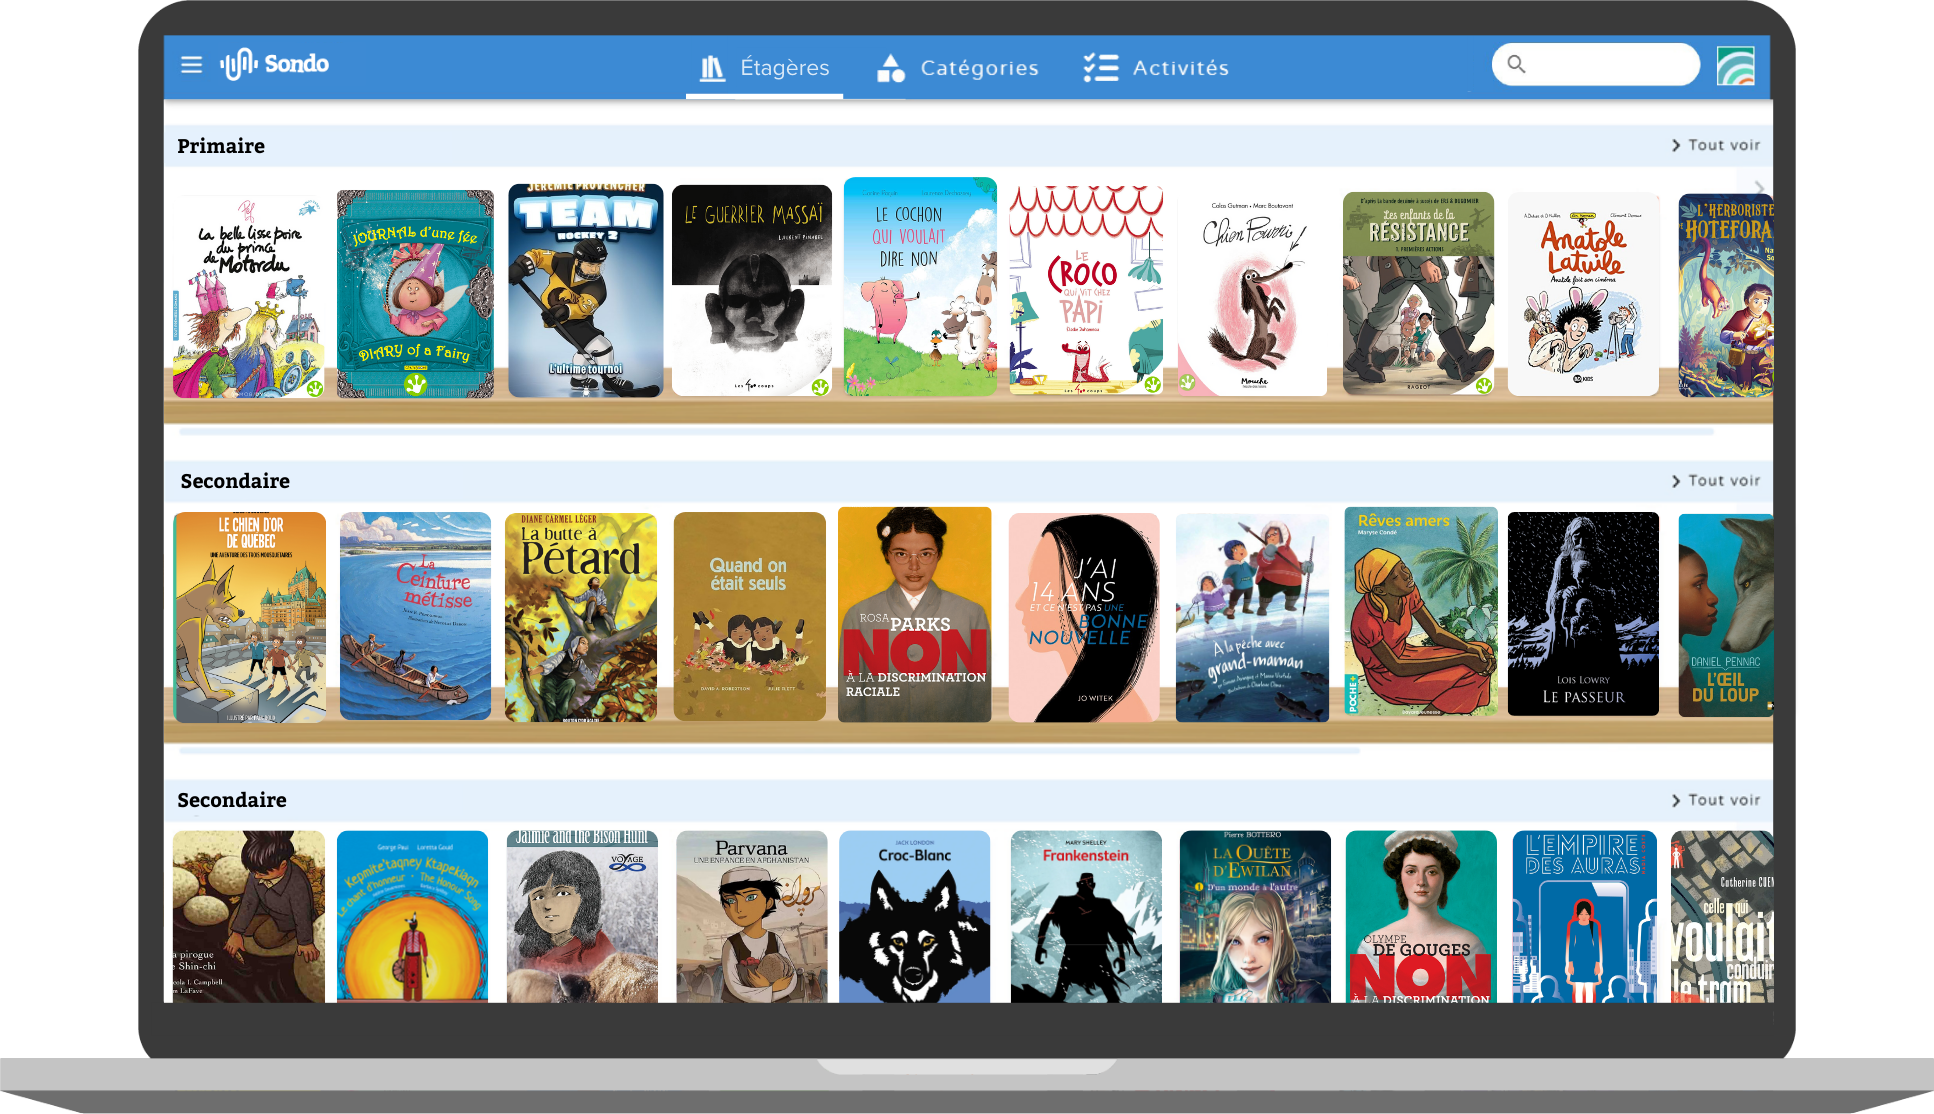Open Team Hockey 2 book
The width and height of the screenshot is (1934, 1114).
(585, 290)
